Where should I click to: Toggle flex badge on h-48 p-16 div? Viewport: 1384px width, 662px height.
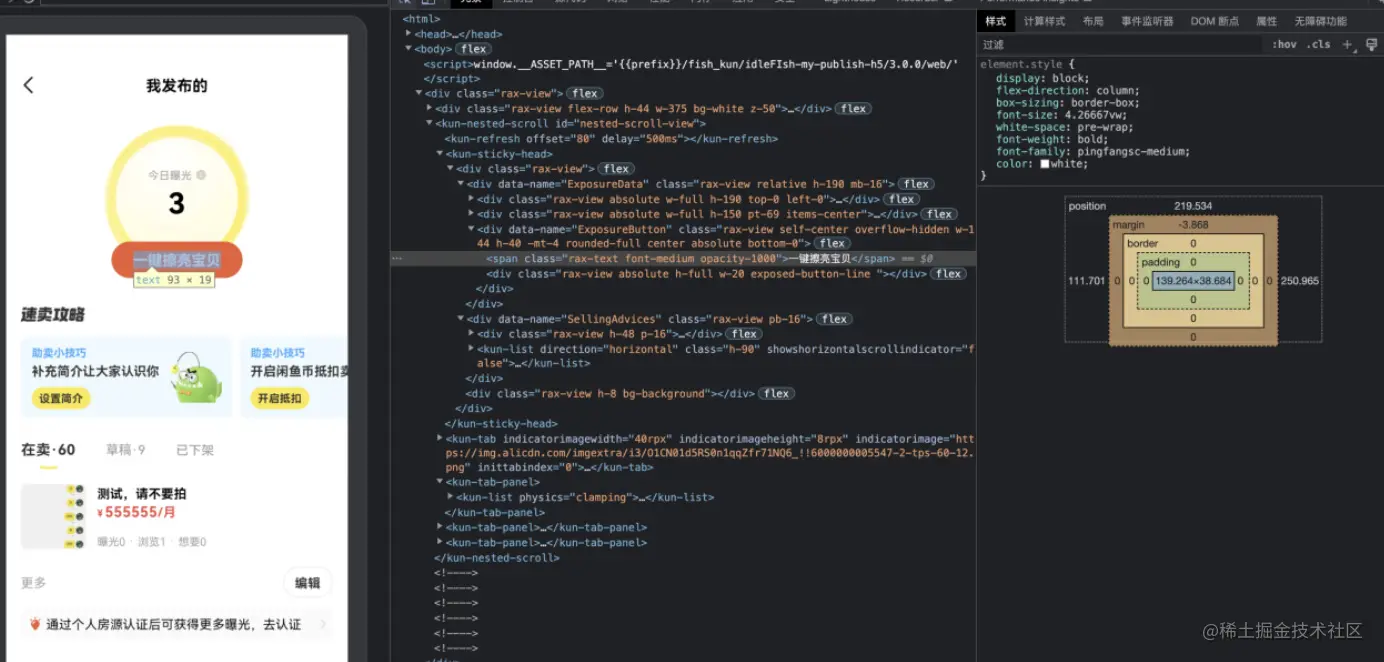(743, 333)
